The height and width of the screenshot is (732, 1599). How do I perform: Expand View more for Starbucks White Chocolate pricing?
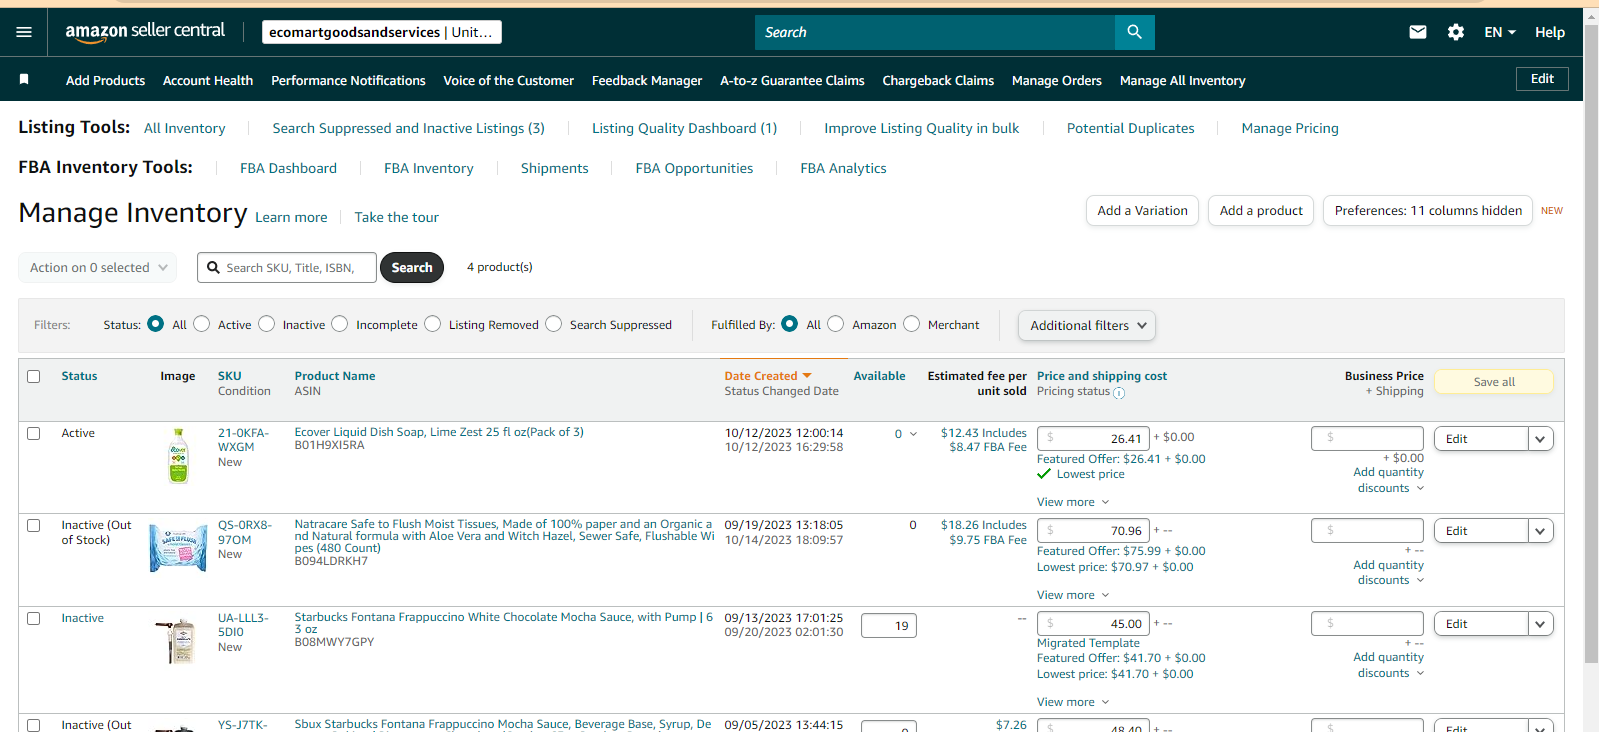click(1073, 702)
